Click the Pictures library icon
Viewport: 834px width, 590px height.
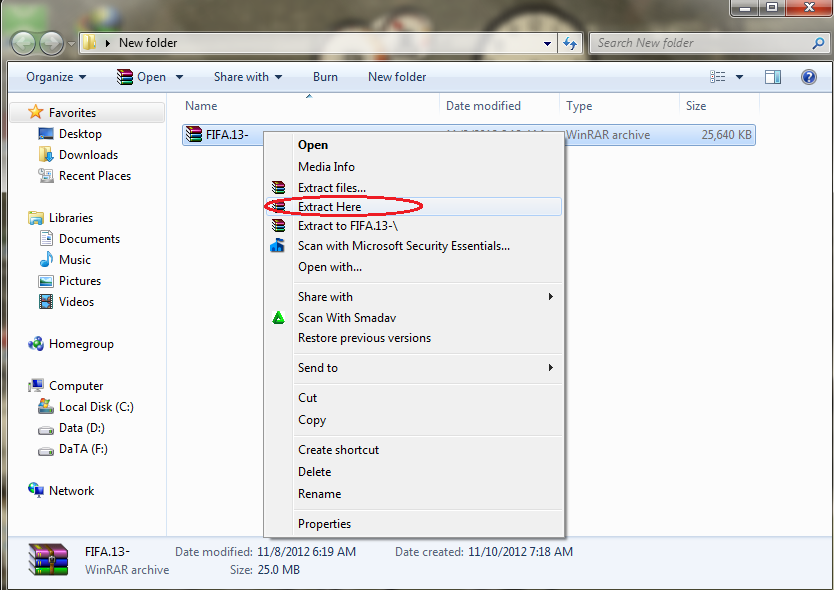46,280
